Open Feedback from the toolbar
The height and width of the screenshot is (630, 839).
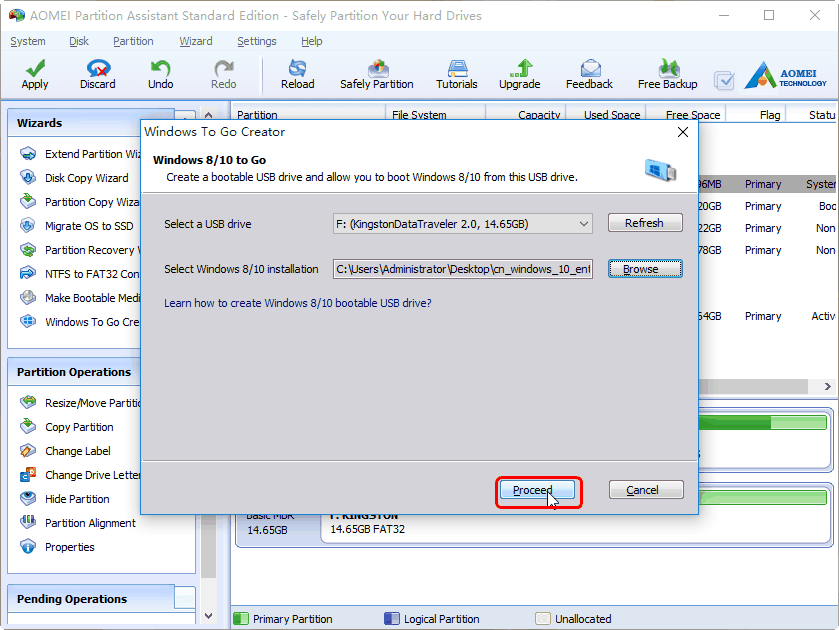(x=589, y=74)
